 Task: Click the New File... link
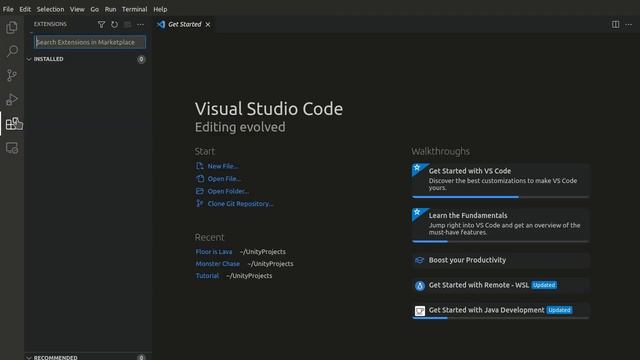tap(223, 166)
